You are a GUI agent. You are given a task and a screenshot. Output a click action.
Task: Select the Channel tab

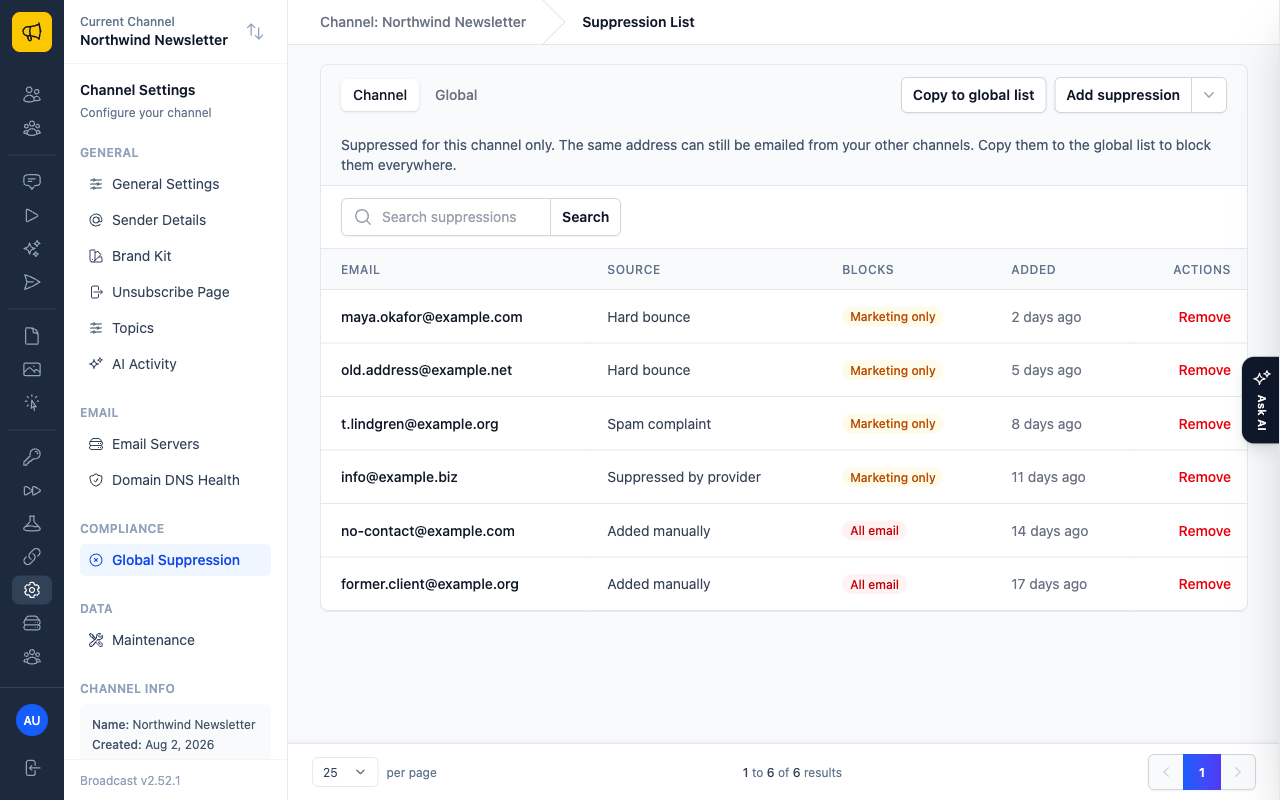380,95
